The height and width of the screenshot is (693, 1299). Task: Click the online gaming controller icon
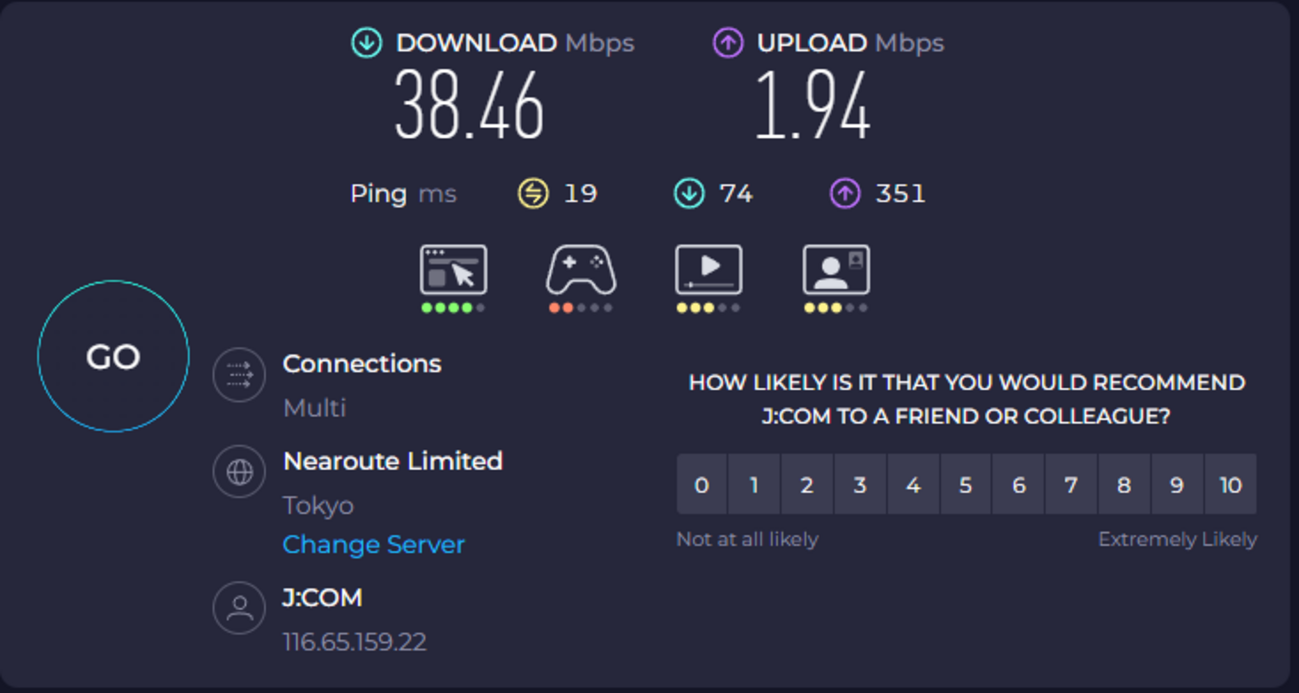point(580,270)
